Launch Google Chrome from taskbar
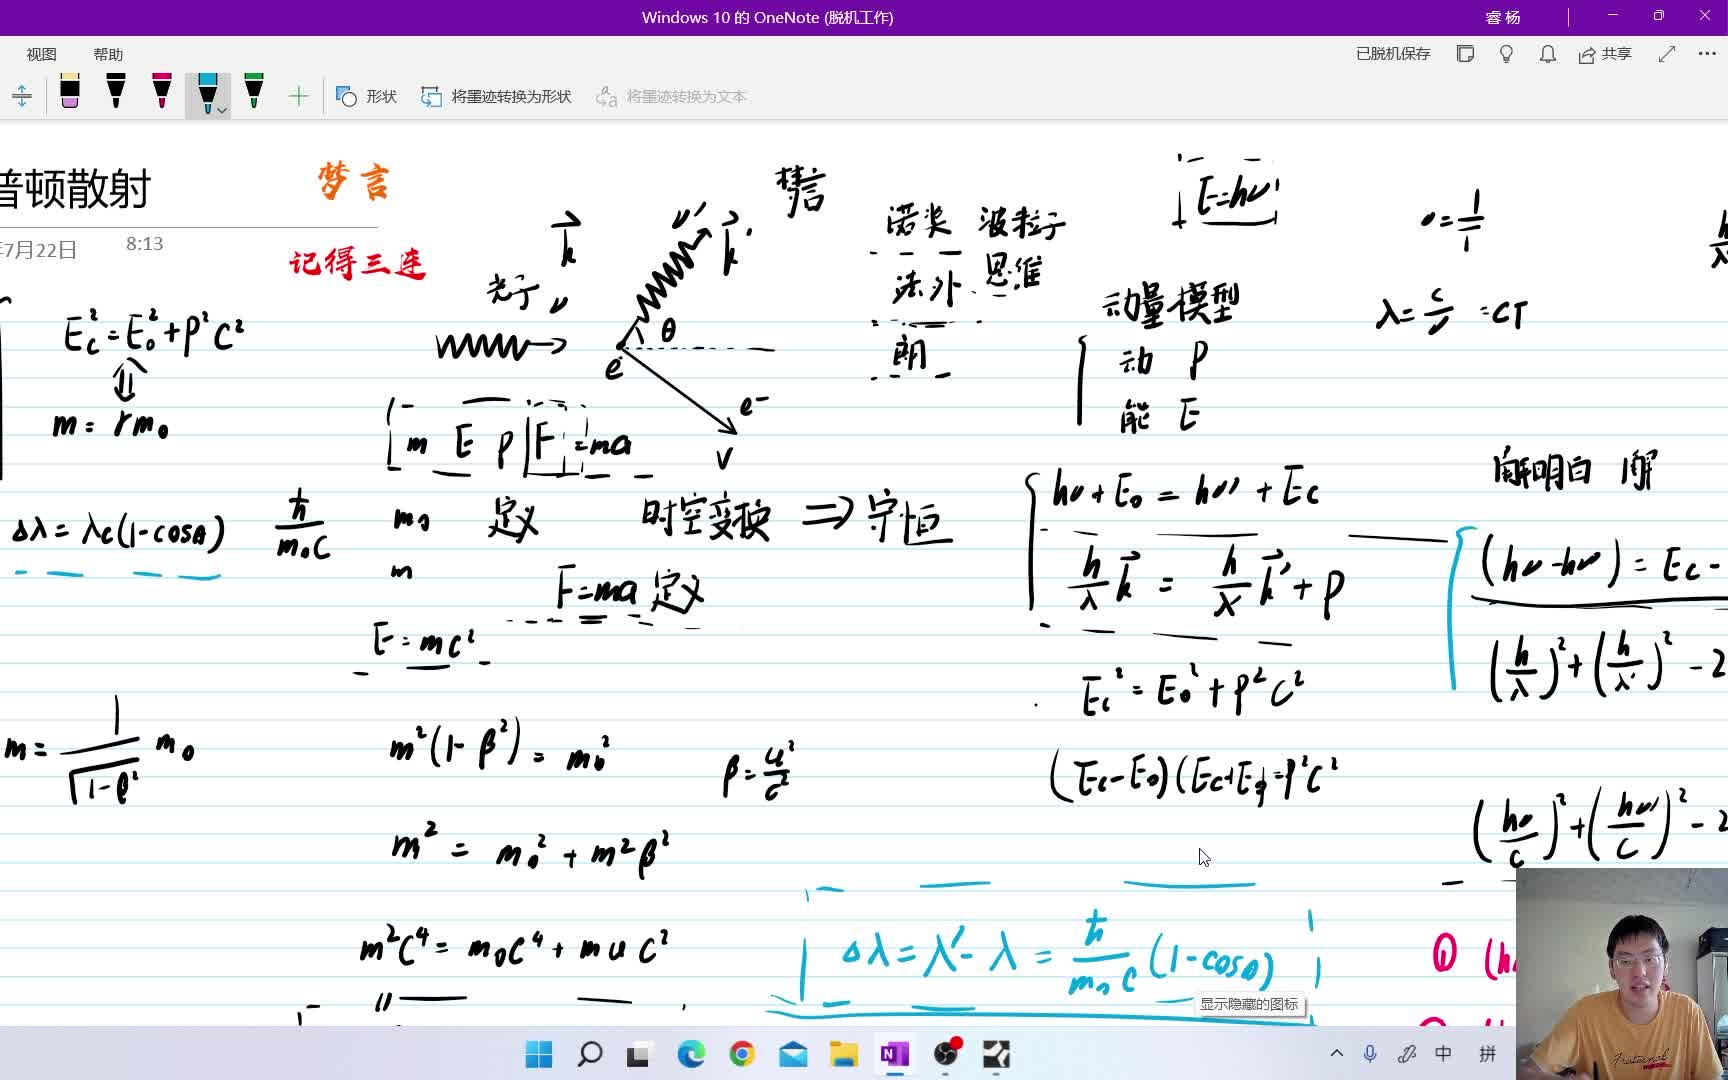1728x1080 pixels. (742, 1054)
